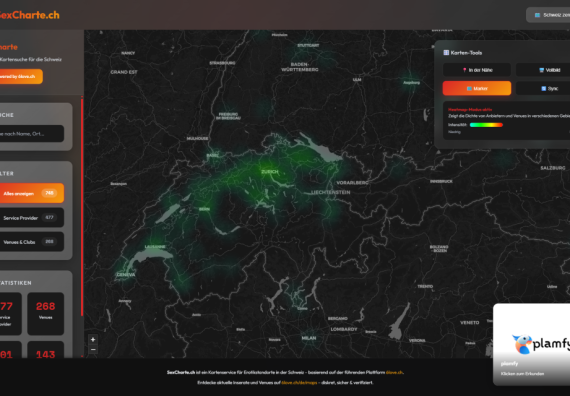This screenshot has width=570, height=396.
Task: Select the Alles anzeigen filter
Action: 32,193
